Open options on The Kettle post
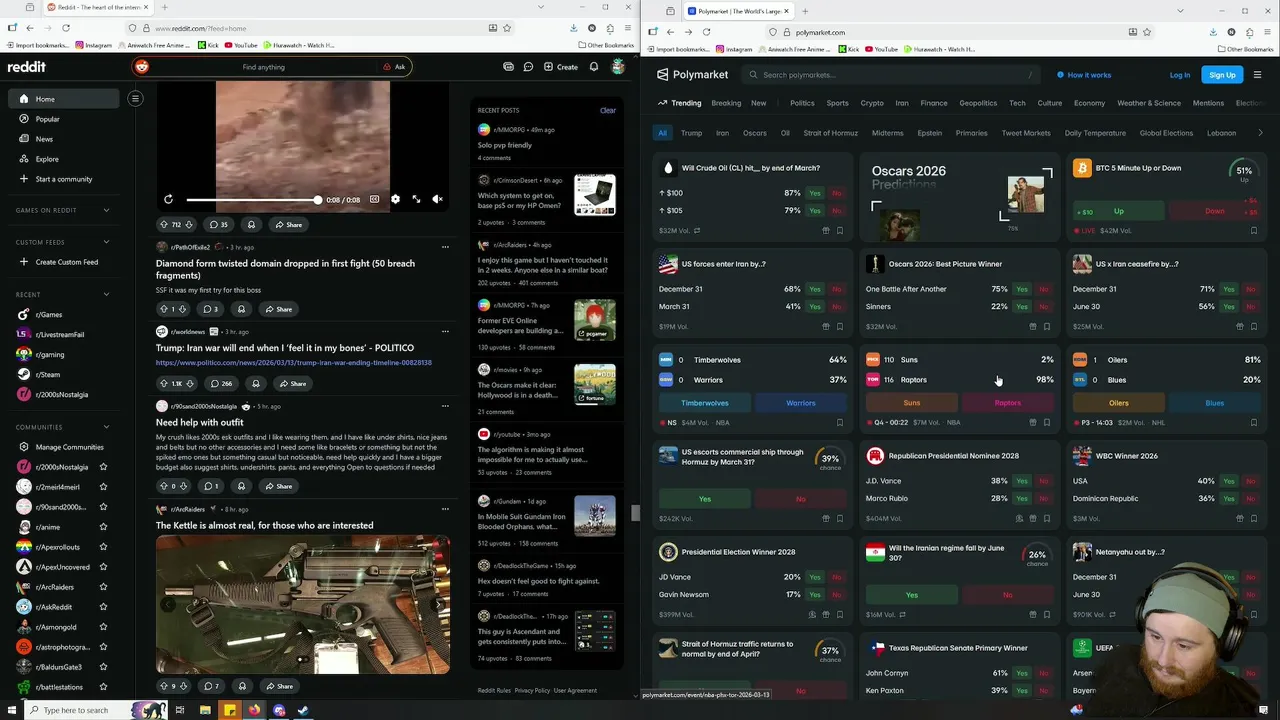The image size is (1280, 720). point(445,509)
